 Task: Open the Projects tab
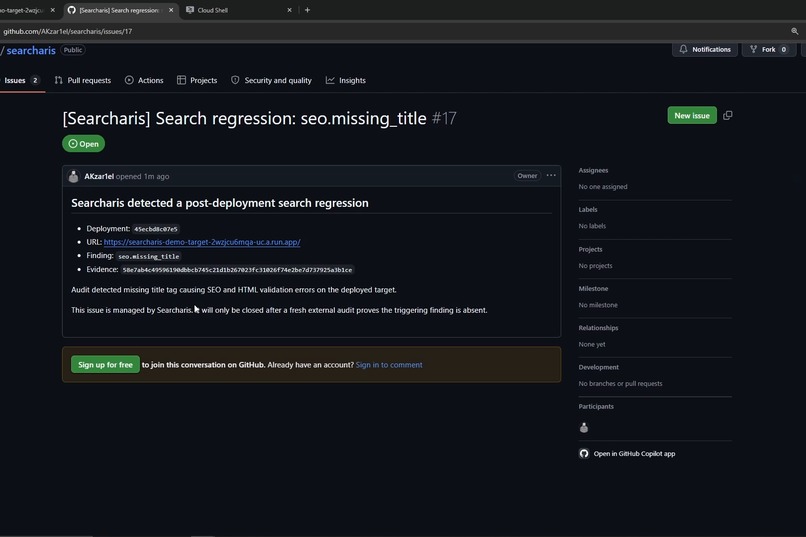[197, 80]
